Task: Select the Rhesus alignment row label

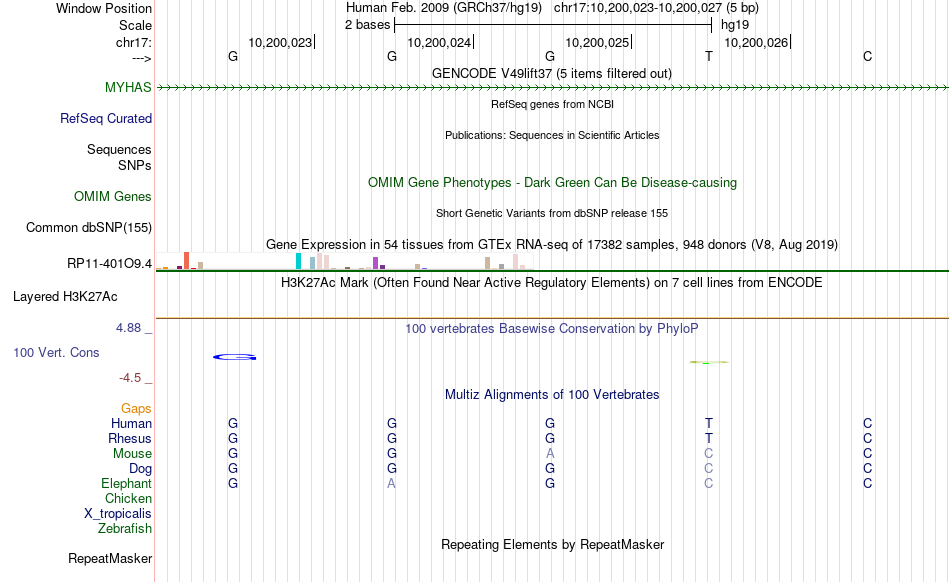Action: [130, 438]
